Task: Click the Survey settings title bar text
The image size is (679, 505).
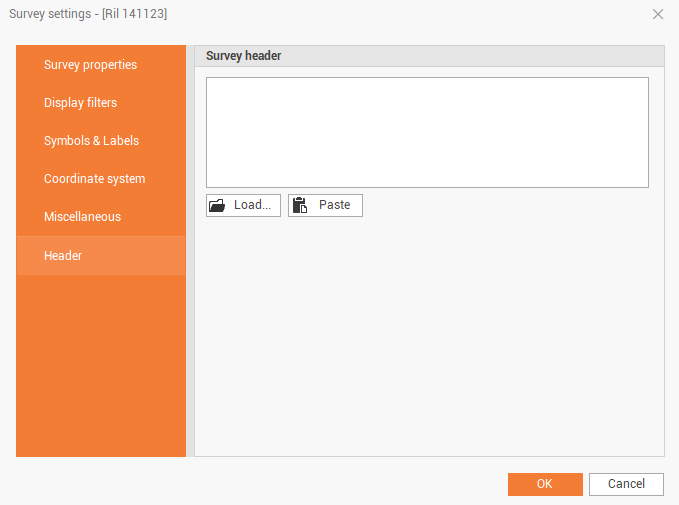Action: click(88, 14)
